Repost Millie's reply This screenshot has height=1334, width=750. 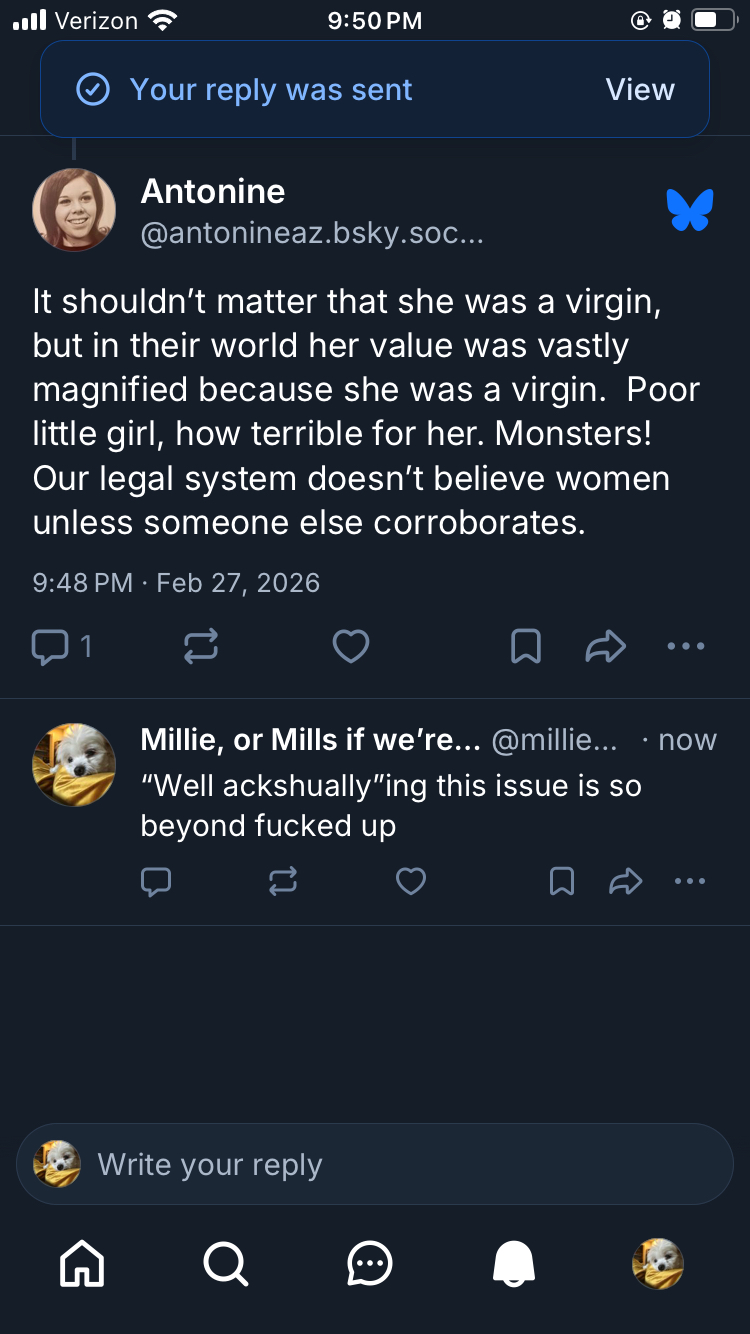coord(283,881)
